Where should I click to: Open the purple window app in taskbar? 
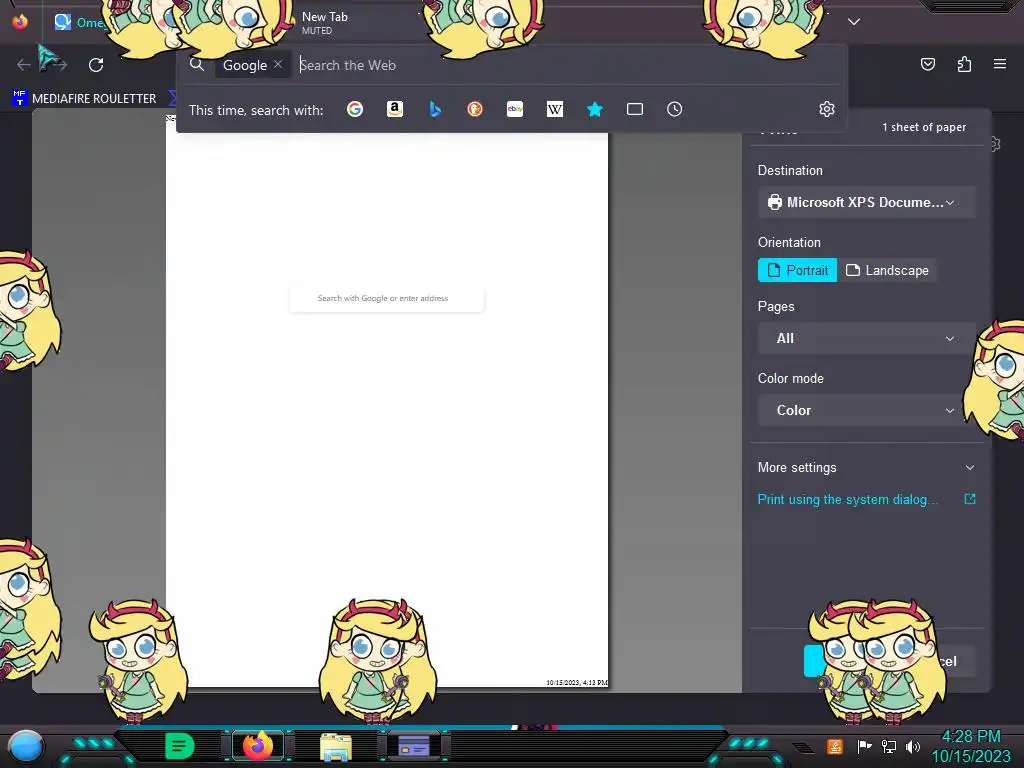click(x=413, y=746)
